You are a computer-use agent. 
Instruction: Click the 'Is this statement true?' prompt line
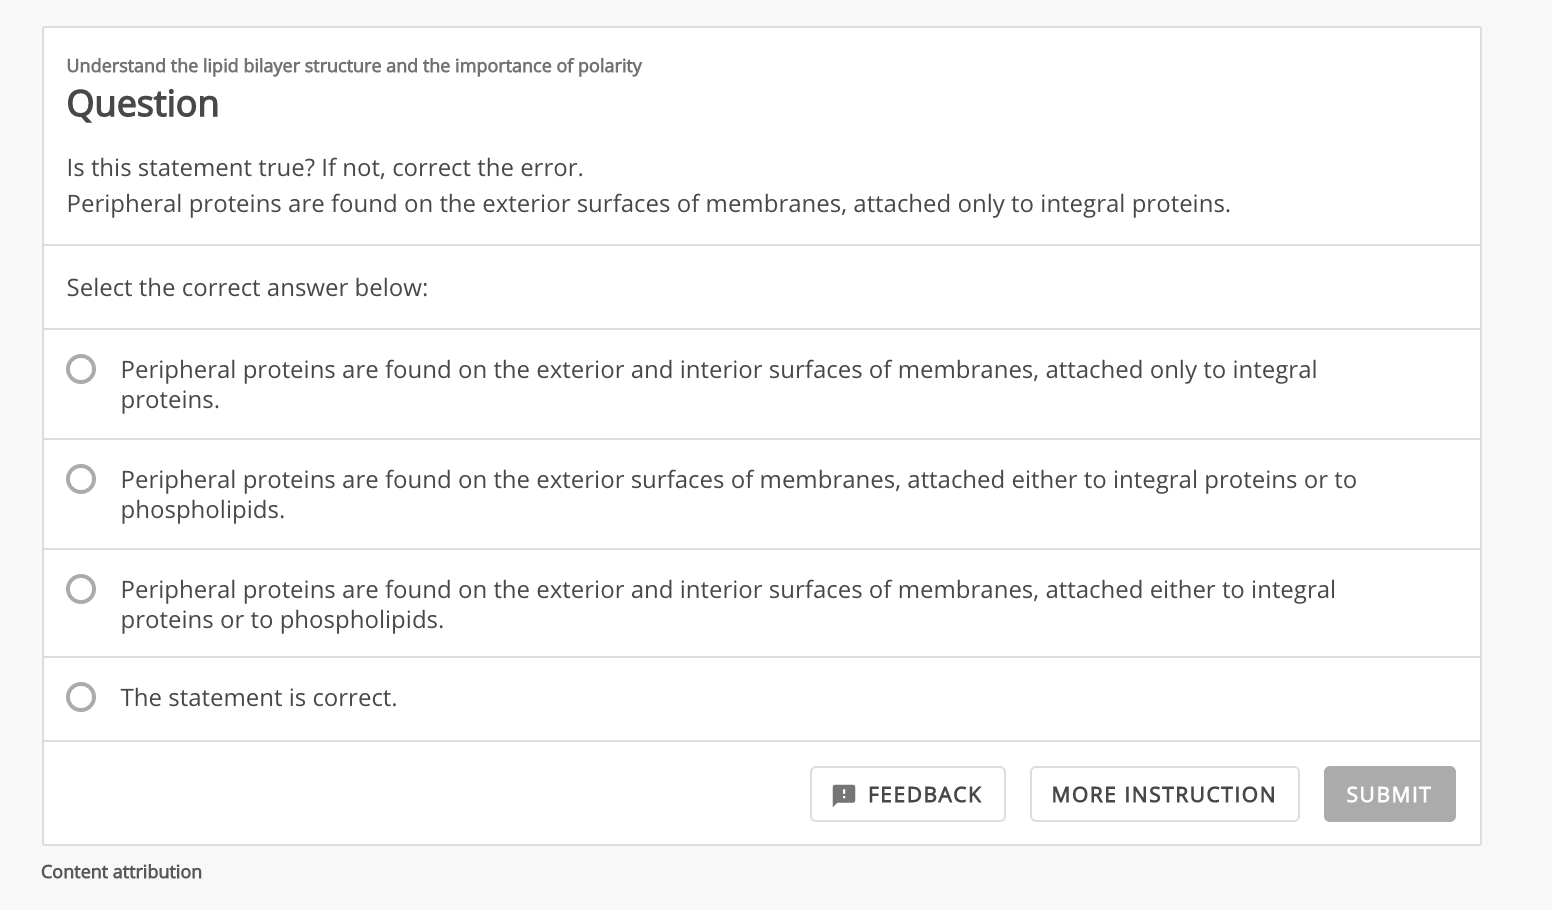(x=325, y=168)
